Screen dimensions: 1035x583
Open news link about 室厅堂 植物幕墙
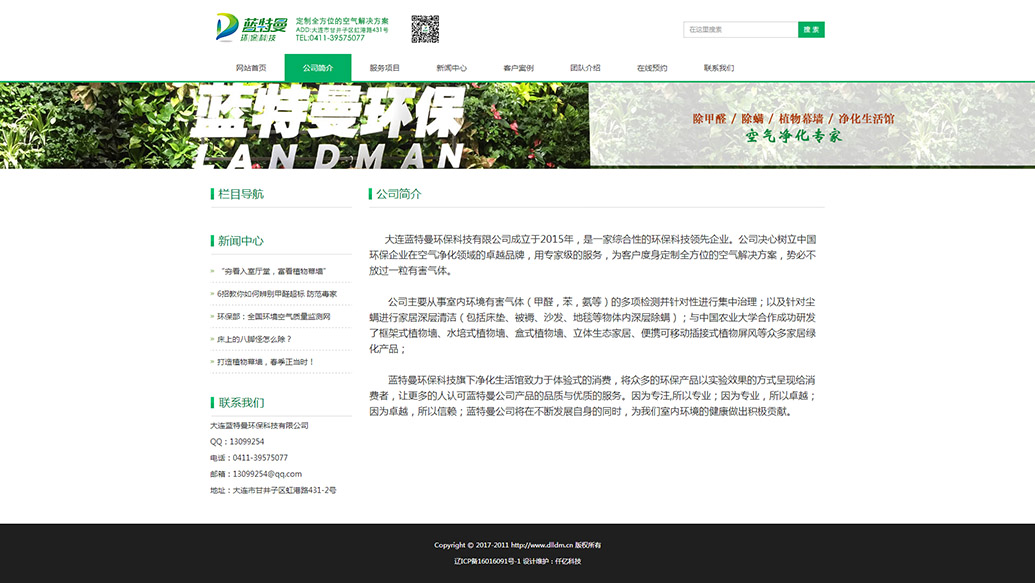coord(271,271)
